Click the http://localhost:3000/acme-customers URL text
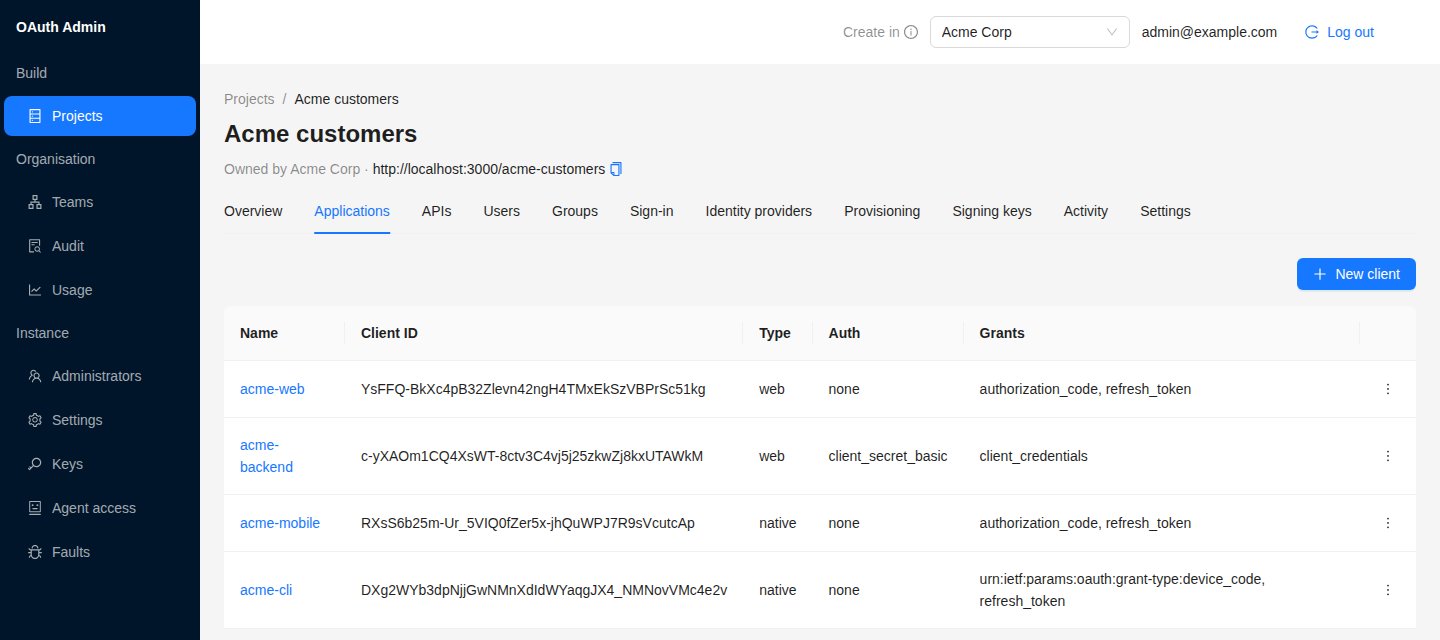This screenshot has width=1440, height=640. (489, 169)
